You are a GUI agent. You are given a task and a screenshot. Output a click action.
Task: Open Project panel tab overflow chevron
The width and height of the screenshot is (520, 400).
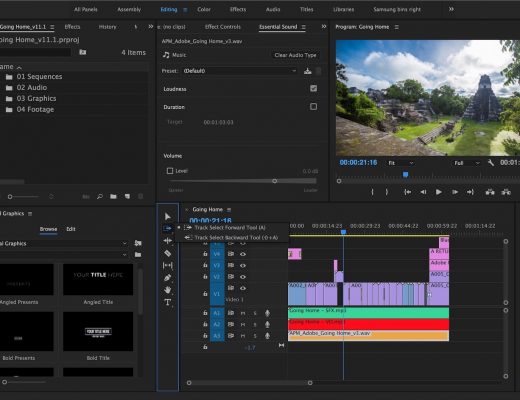click(x=151, y=26)
